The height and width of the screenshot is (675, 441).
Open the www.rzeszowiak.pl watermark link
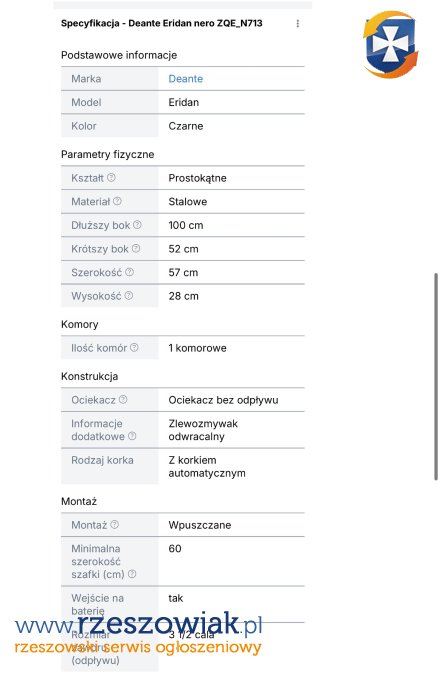pos(139,625)
